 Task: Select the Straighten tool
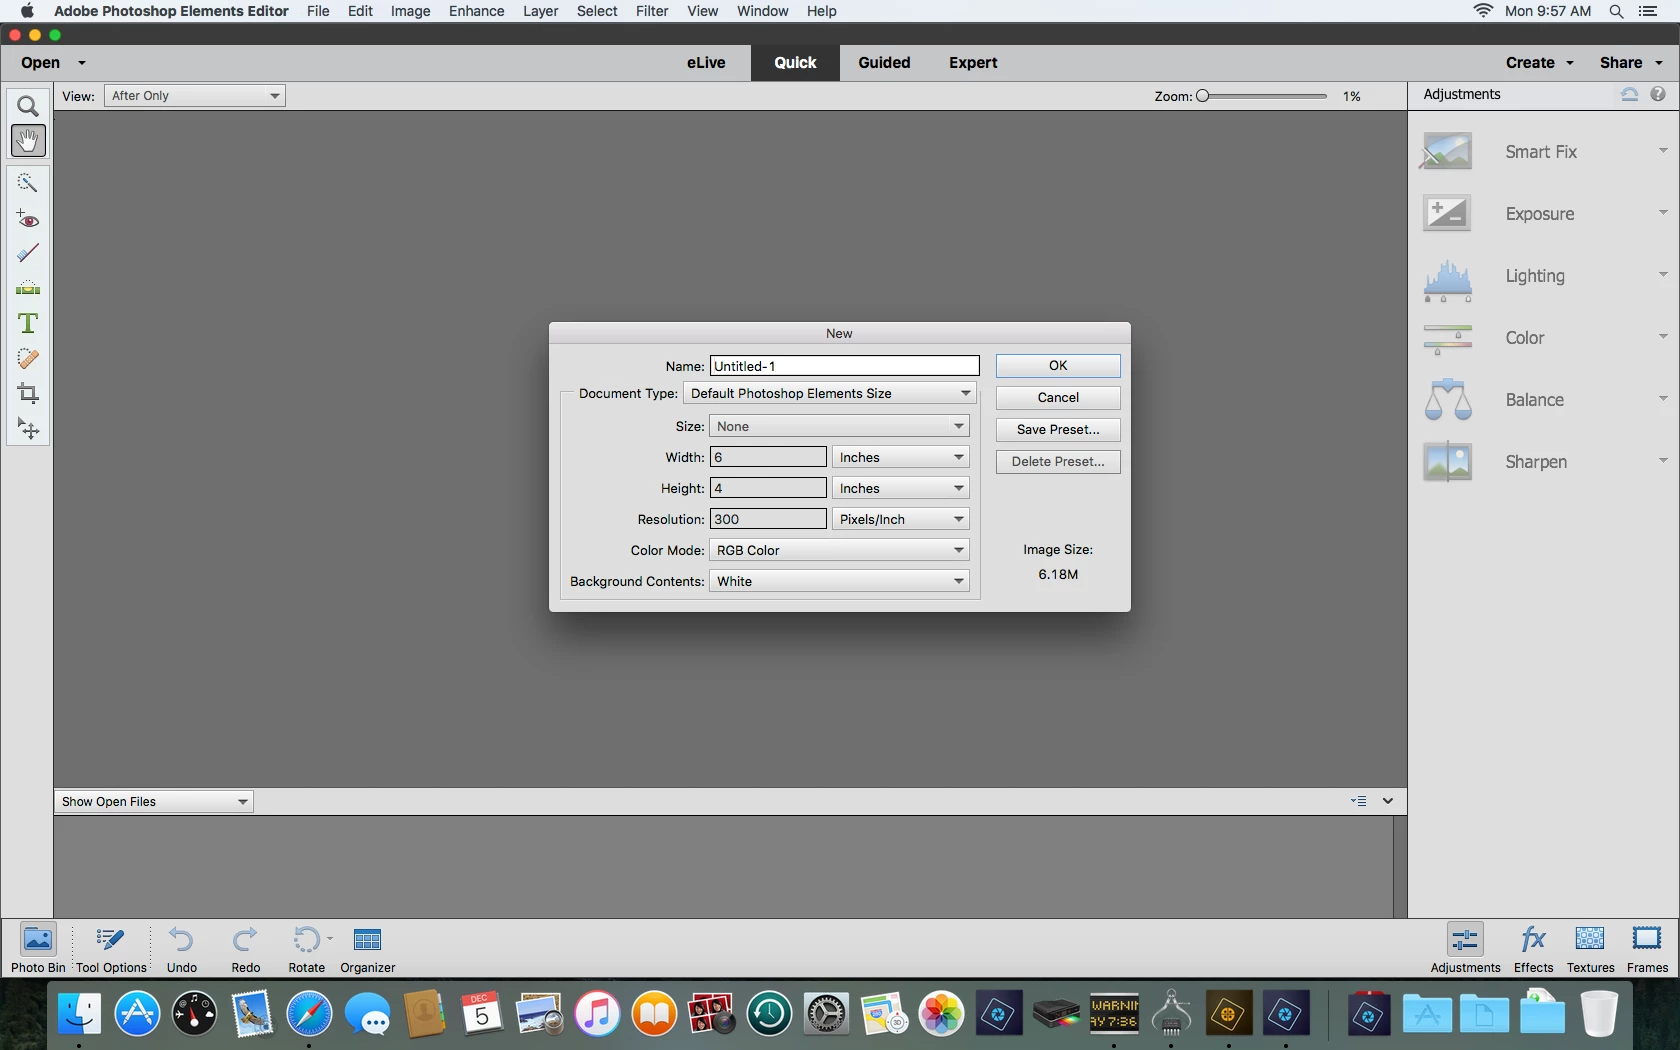28,289
